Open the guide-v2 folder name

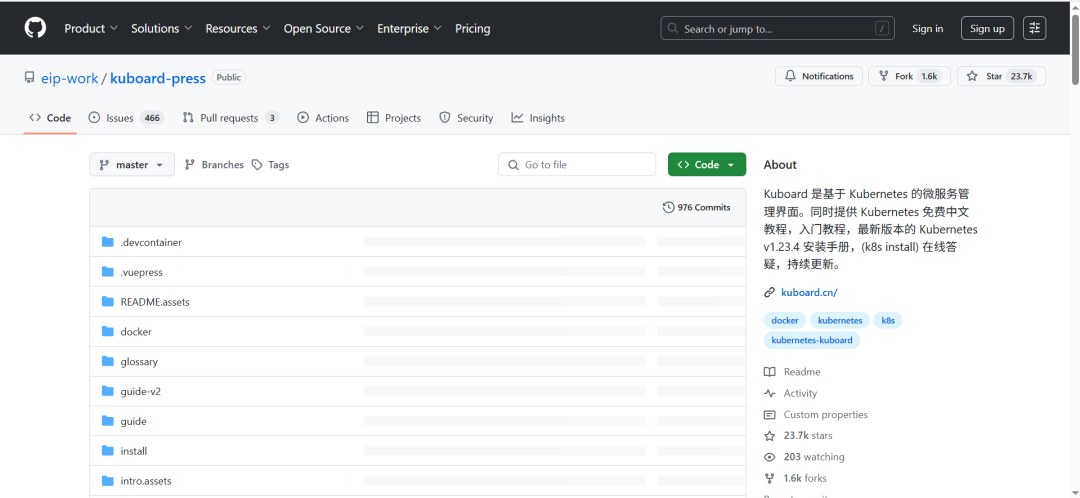[x=141, y=391]
